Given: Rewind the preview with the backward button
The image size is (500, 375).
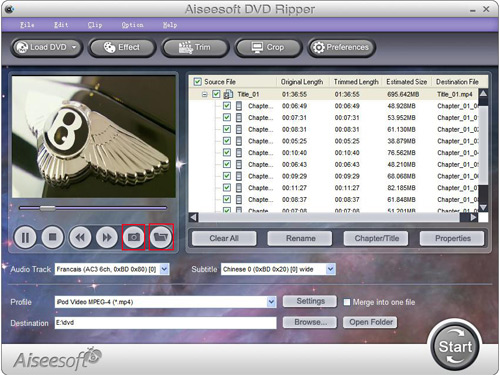Looking at the screenshot, I should pos(80,237).
